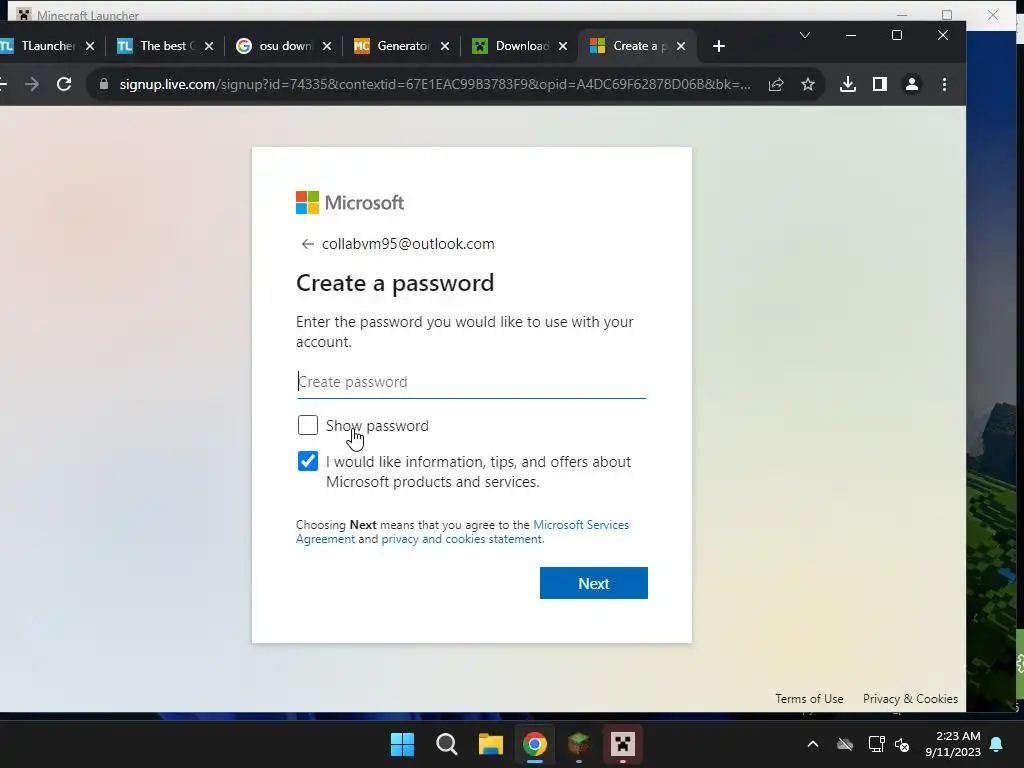Image resolution: width=1024 pixels, height=768 pixels.
Task: Toggle the Chrome side panel icon
Action: tap(880, 84)
